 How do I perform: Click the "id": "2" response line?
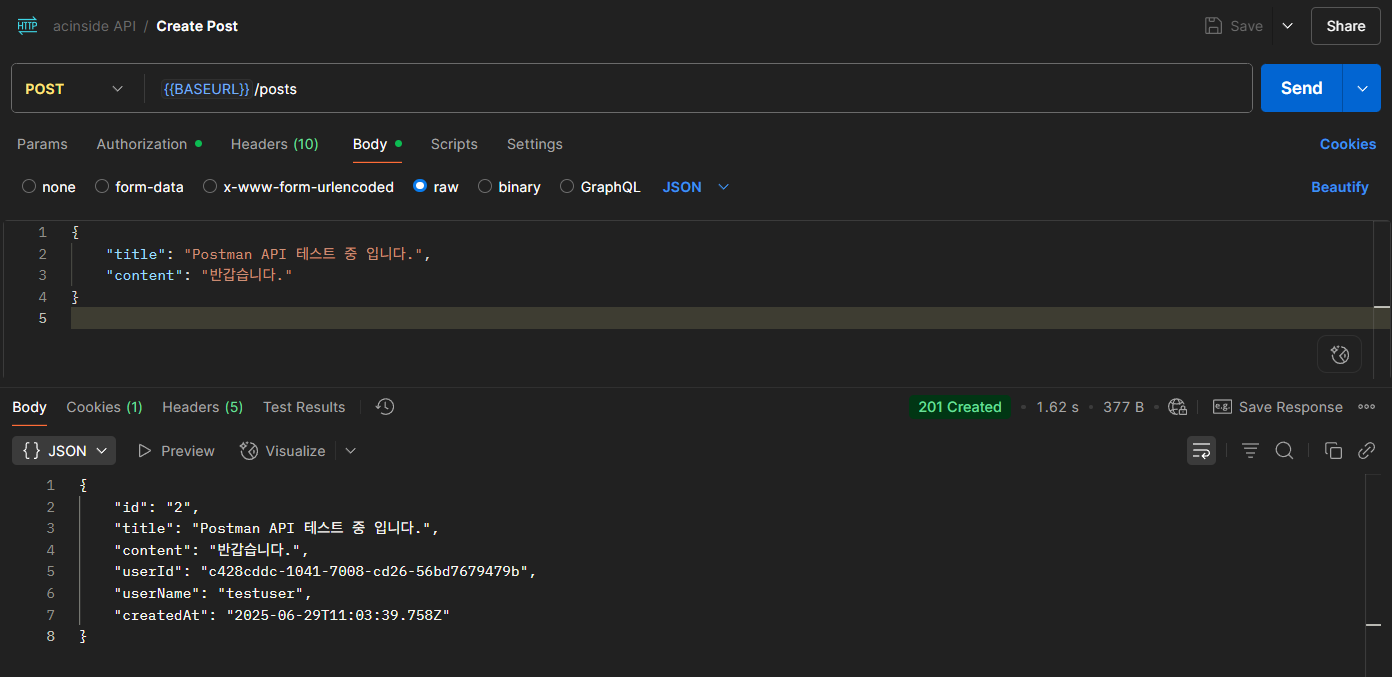tap(157, 507)
